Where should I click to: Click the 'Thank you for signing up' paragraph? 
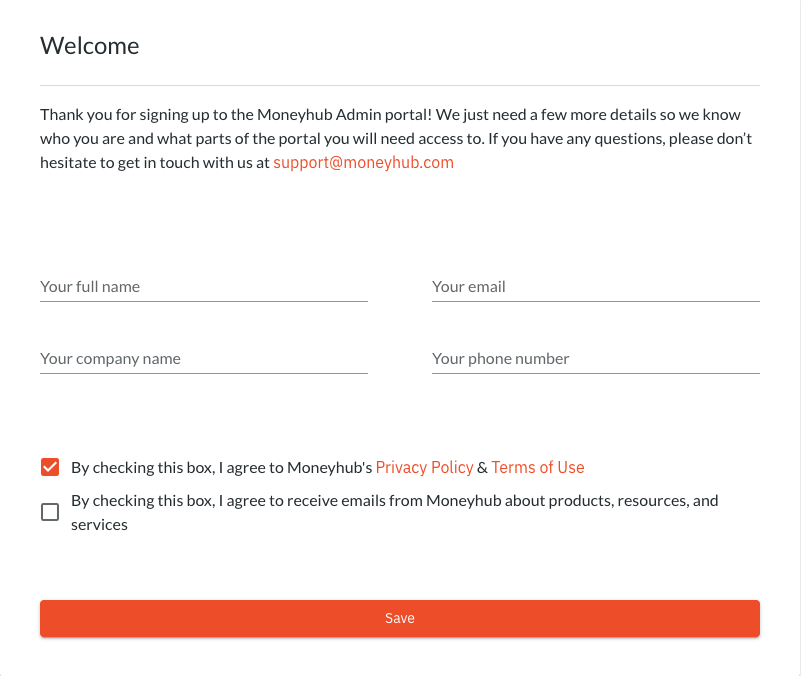397,138
